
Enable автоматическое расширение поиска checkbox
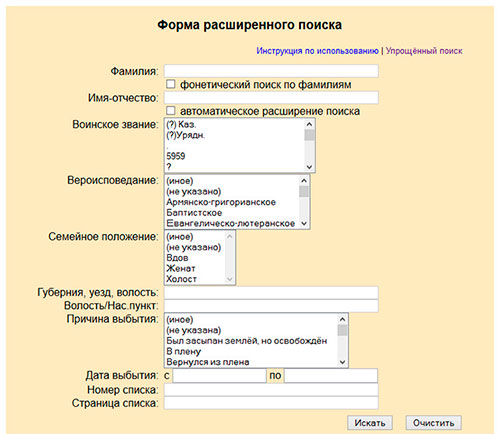pos(171,110)
